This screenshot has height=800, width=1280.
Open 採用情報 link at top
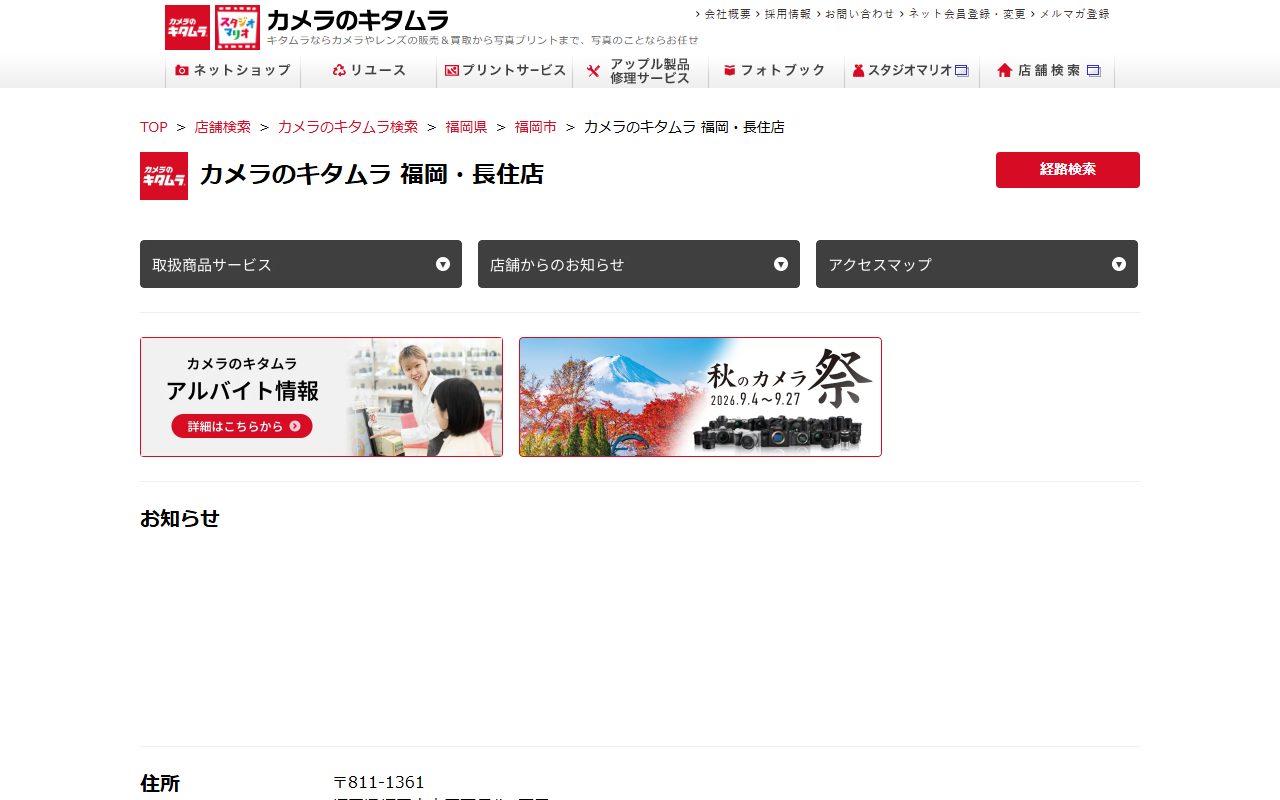787,14
